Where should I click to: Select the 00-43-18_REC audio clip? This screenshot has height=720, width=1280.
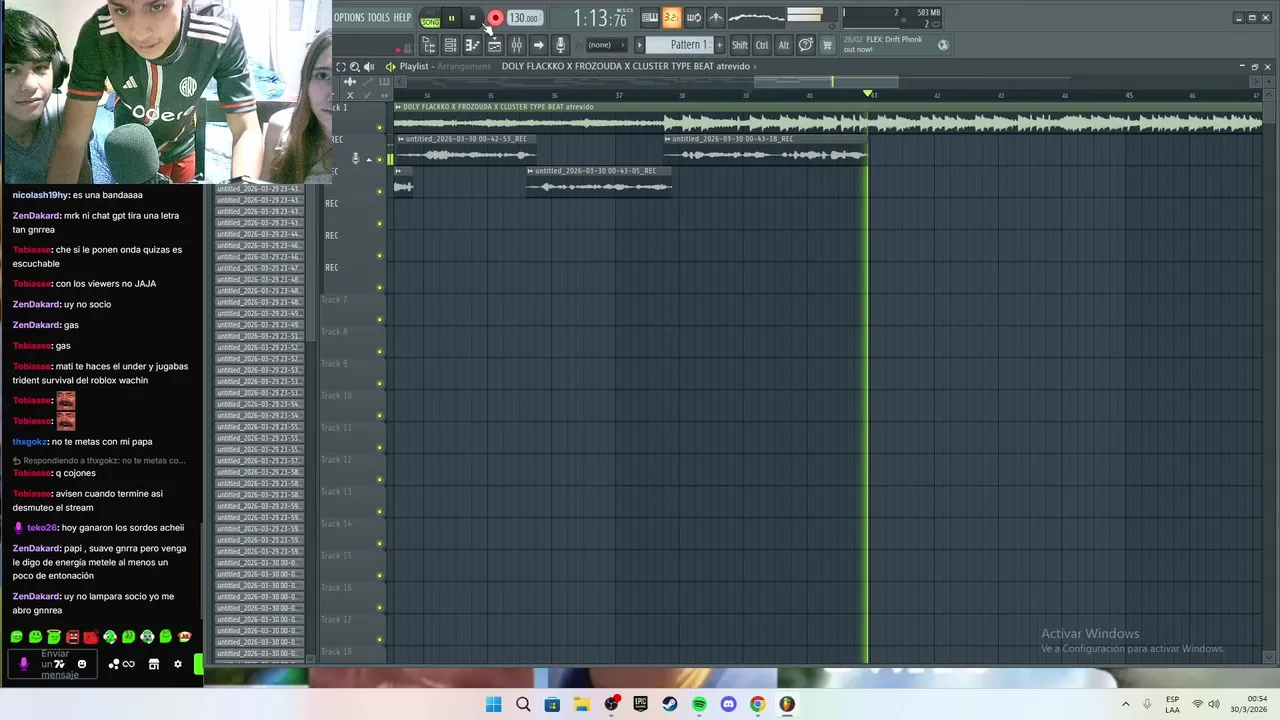[766, 150]
